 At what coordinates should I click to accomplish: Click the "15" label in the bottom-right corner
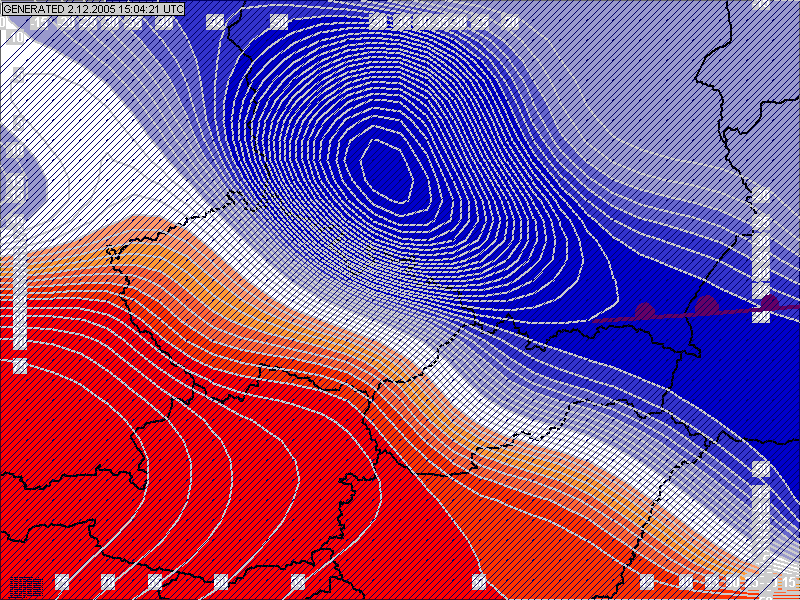788,582
